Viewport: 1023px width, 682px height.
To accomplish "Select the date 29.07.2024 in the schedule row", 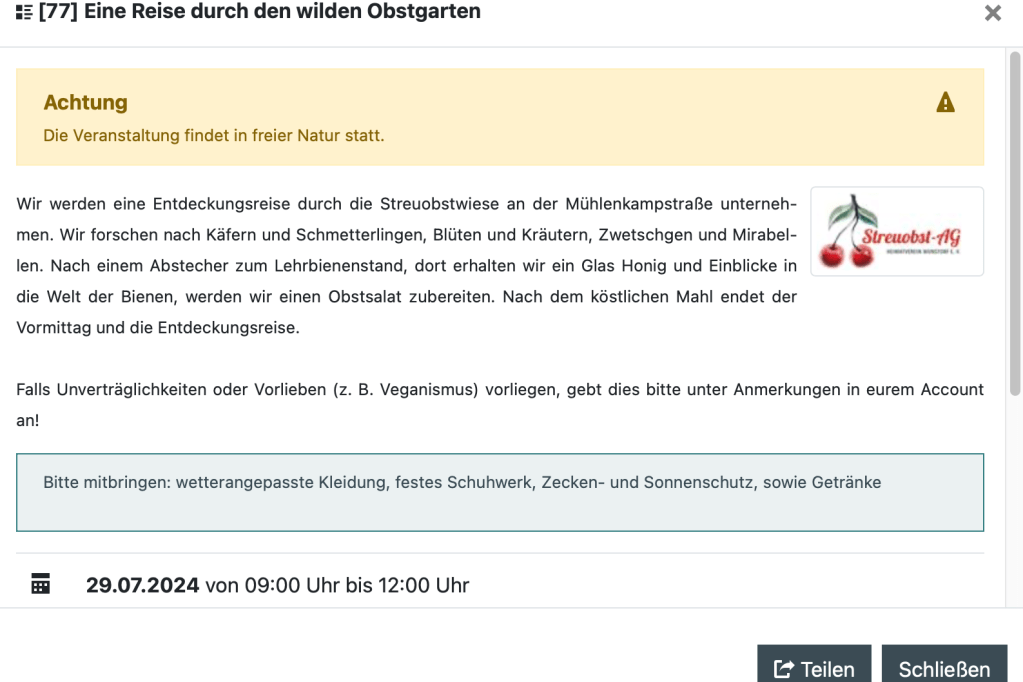I will pos(142,584).
